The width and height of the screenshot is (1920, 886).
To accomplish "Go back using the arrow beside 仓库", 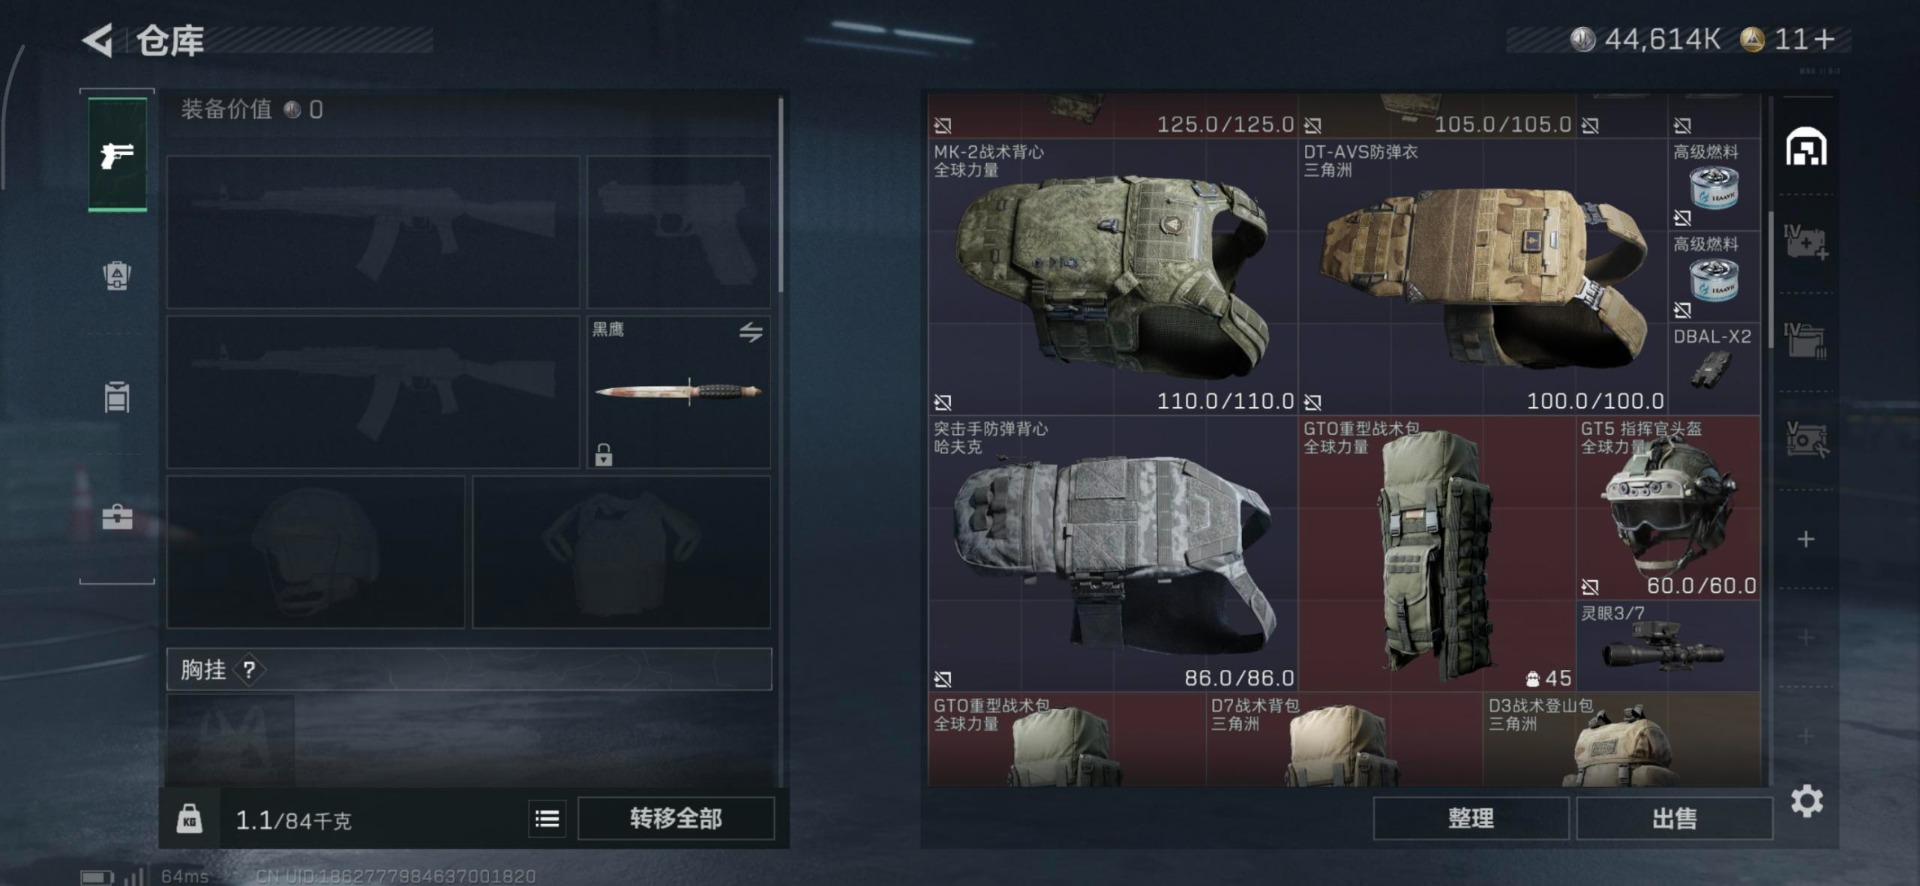I will click(x=97, y=41).
